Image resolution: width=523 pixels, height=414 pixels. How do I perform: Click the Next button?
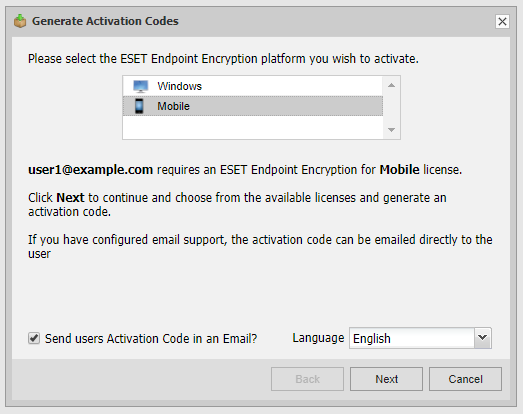point(386,379)
